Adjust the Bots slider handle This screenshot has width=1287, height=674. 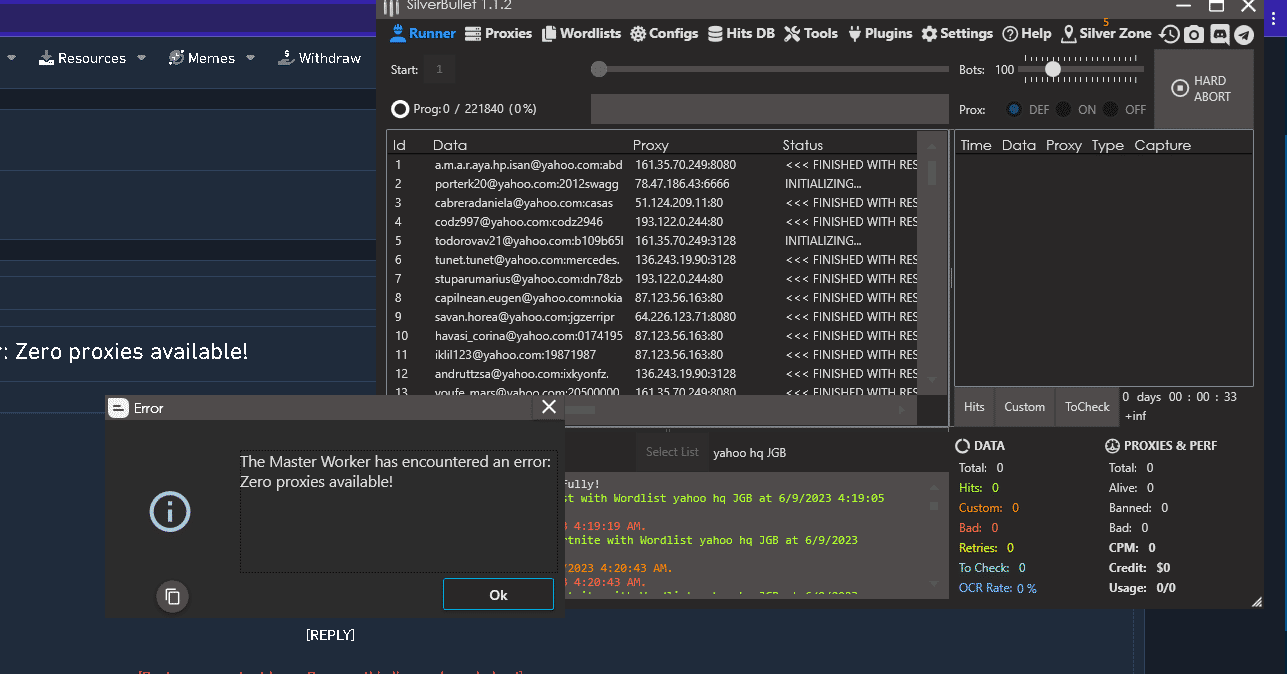(x=1053, y=69)
